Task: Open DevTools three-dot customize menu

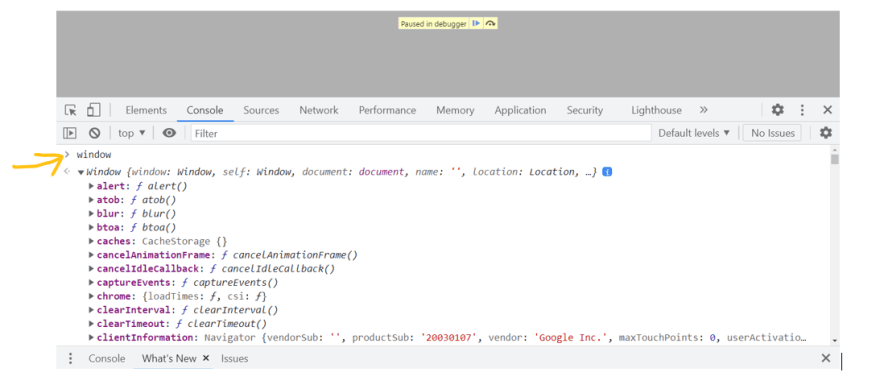Action: [802, 110]
